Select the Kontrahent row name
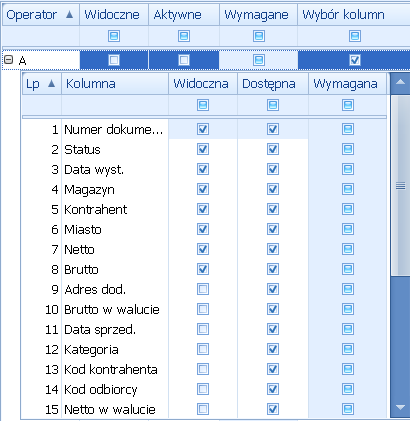410x421 pixels. (96, 209)
